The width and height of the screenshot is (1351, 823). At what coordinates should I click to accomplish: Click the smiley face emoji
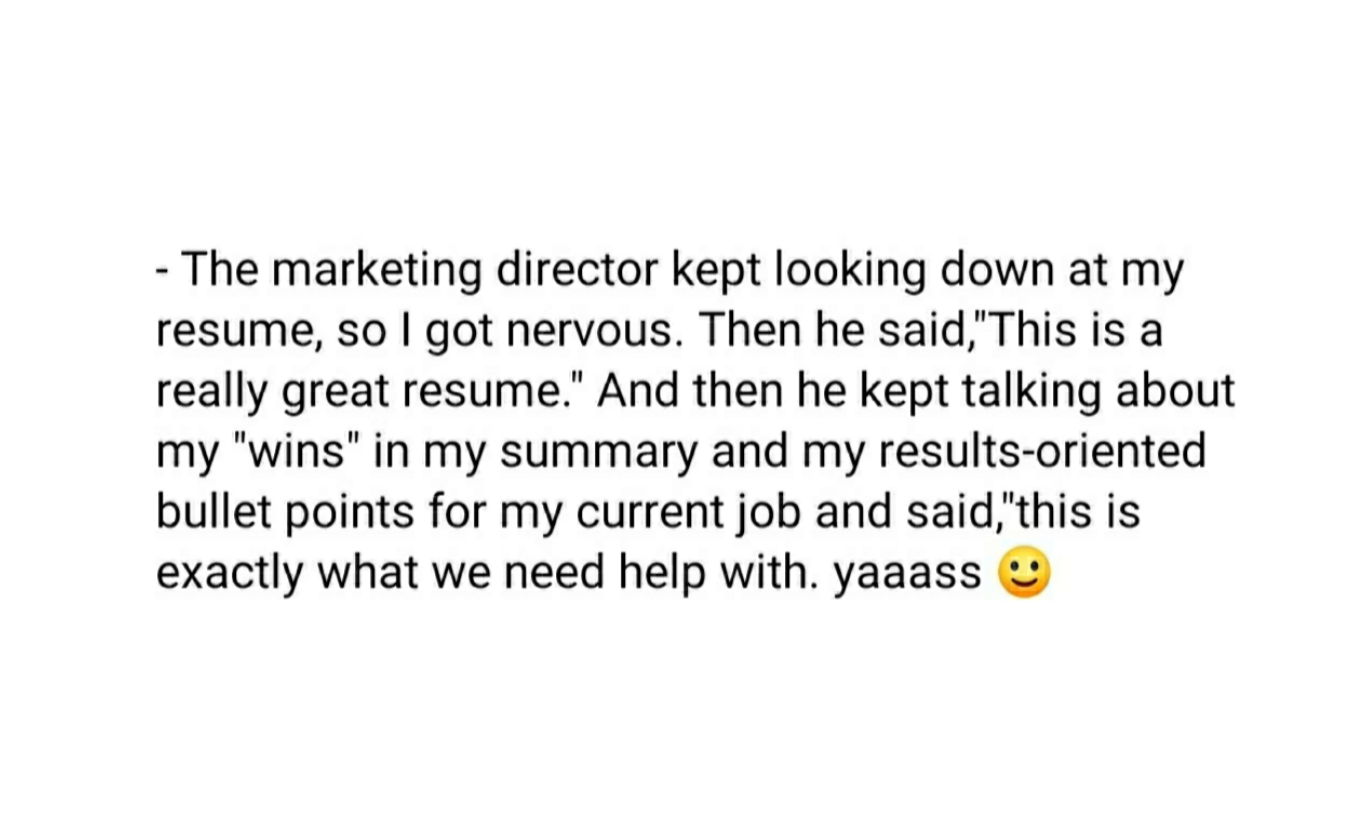coord(1025,574)
